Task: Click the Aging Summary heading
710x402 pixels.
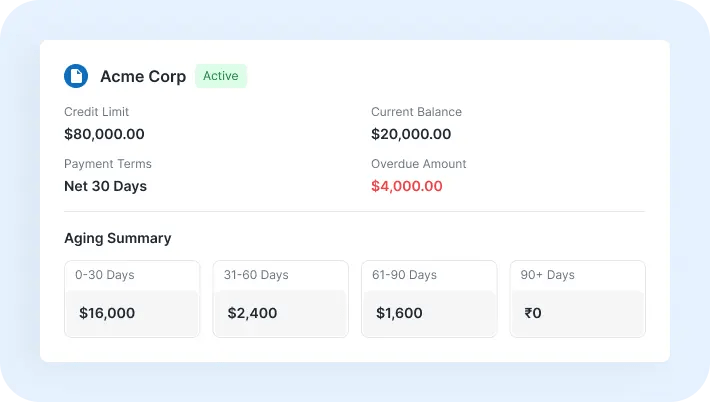Action: click(118, 238)
